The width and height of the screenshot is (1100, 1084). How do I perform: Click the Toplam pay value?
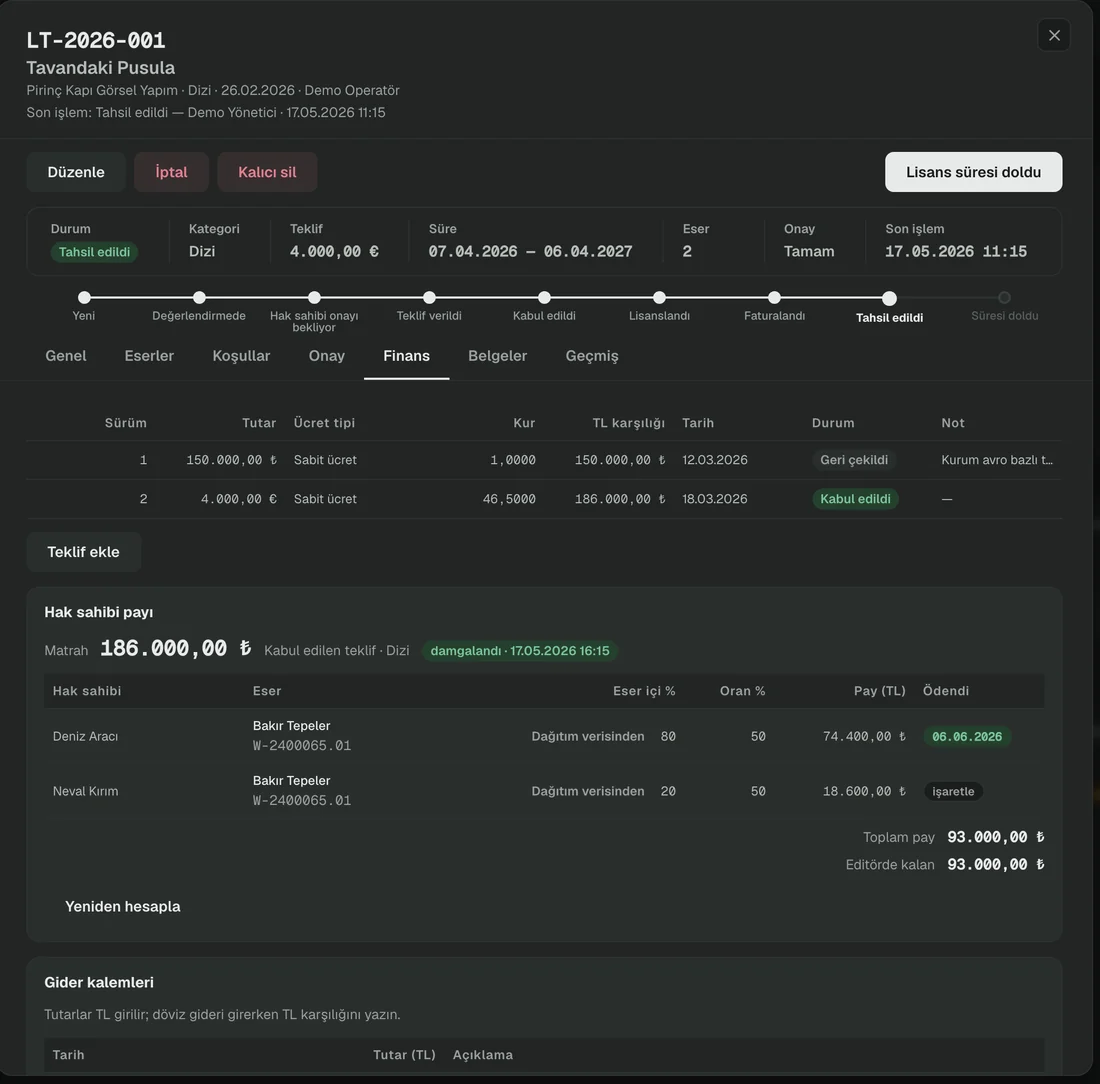coord(995,837)
